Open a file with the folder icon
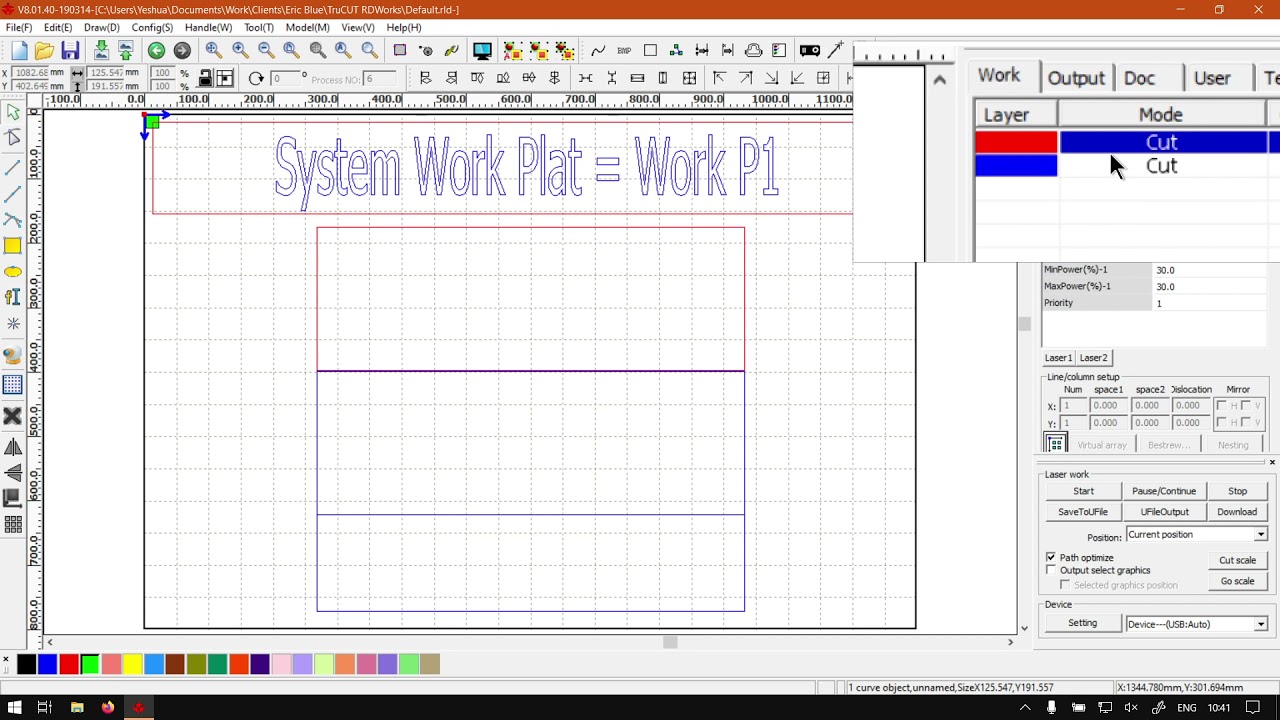1280x720 pixels. [x=44, y=51]
